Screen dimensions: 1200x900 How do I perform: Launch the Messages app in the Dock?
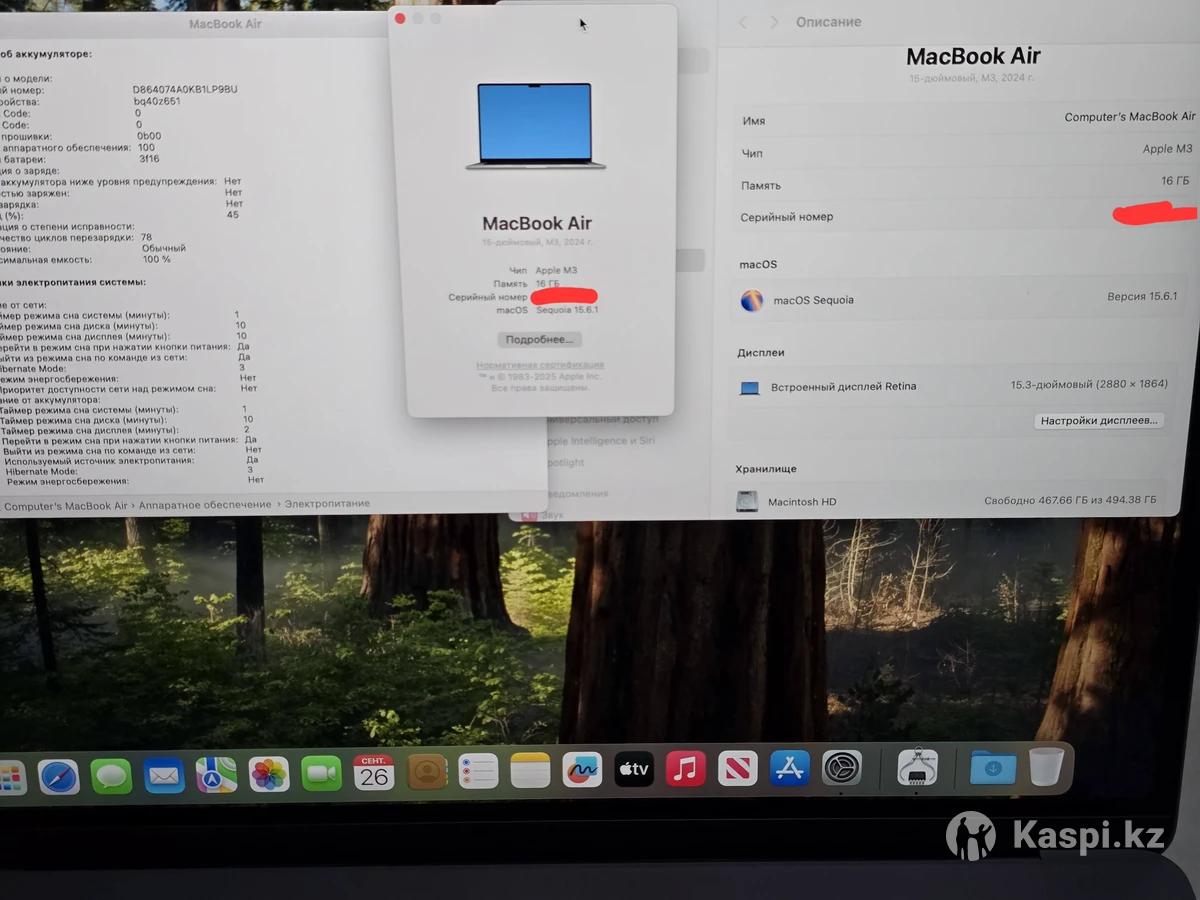click(111, 775)
